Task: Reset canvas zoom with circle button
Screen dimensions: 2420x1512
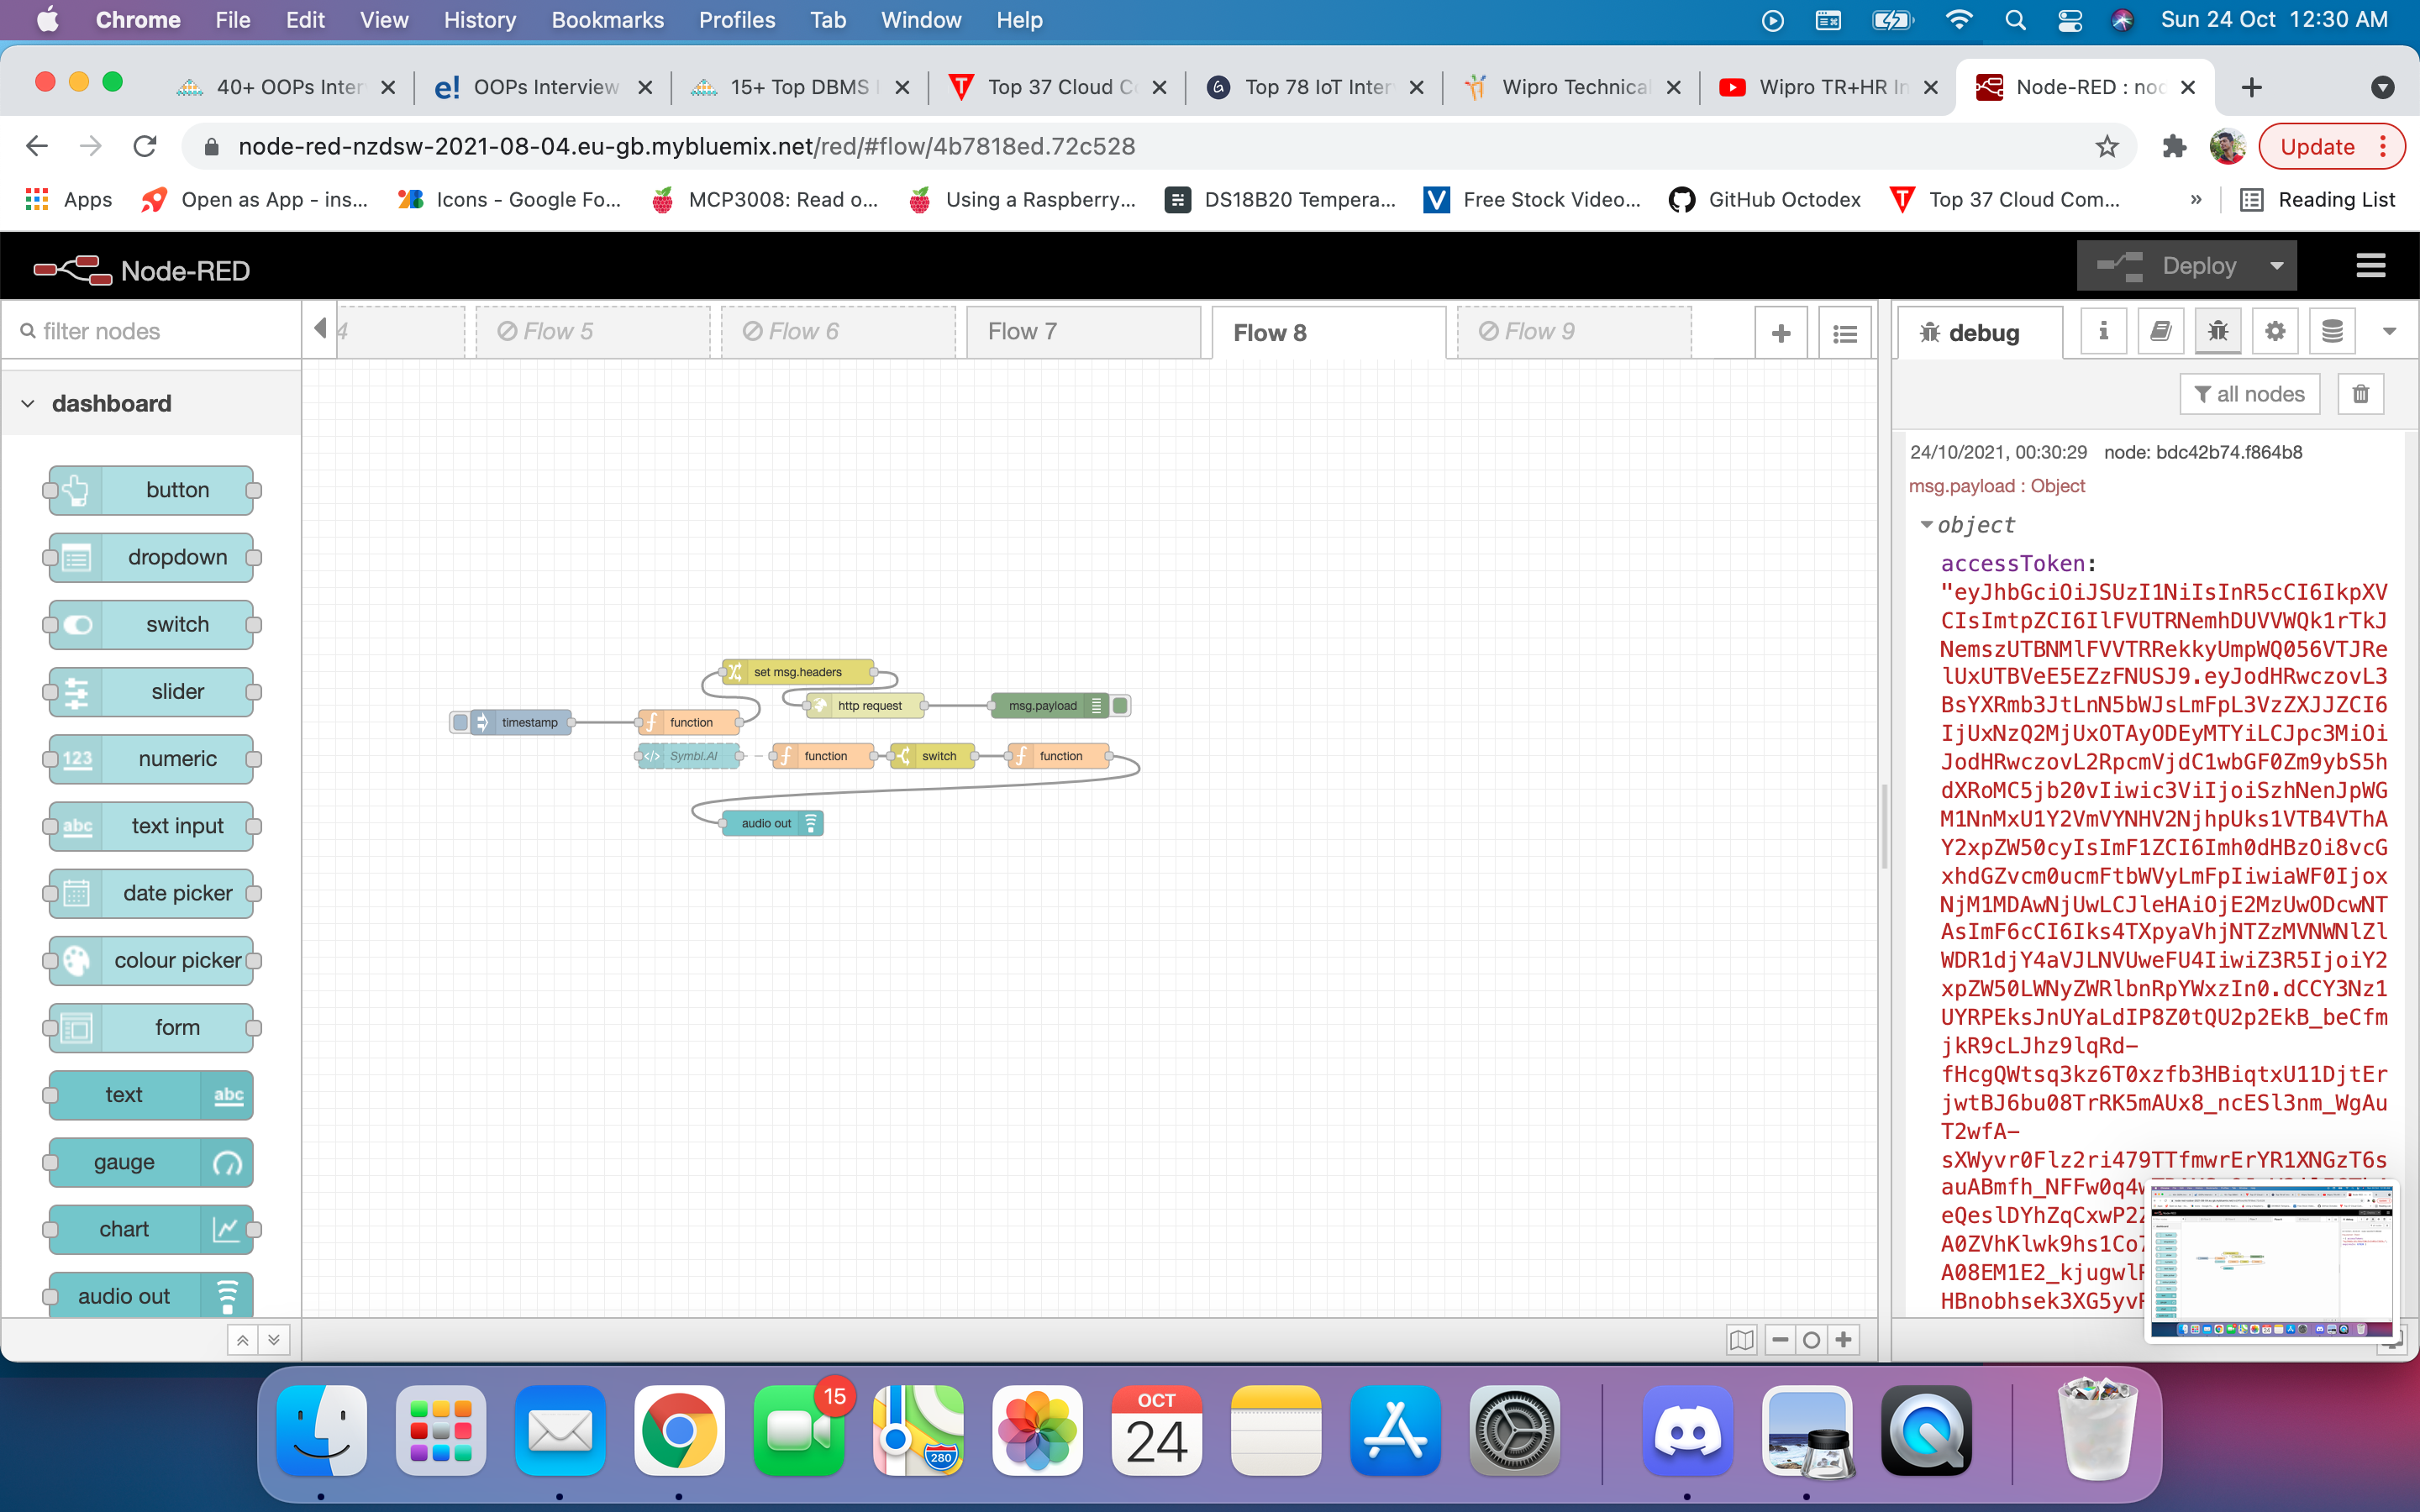Action: [x=1811, y=1340]
